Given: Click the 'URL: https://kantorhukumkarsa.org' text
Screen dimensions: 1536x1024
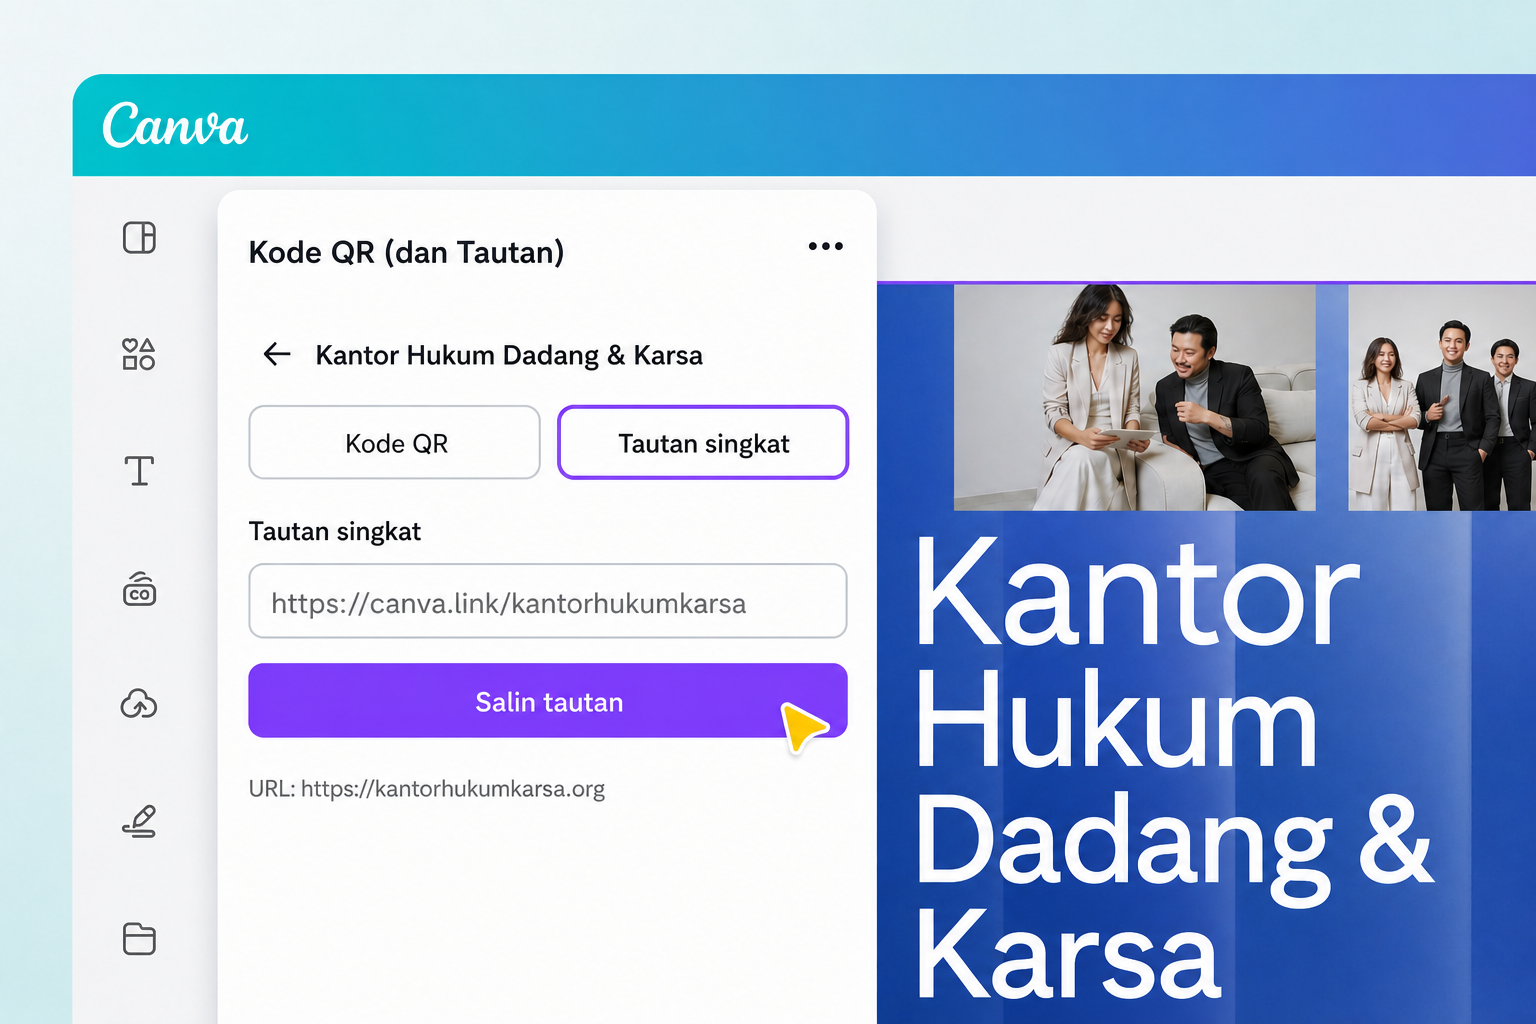Looking at the screenshot, I should (427, 789).
